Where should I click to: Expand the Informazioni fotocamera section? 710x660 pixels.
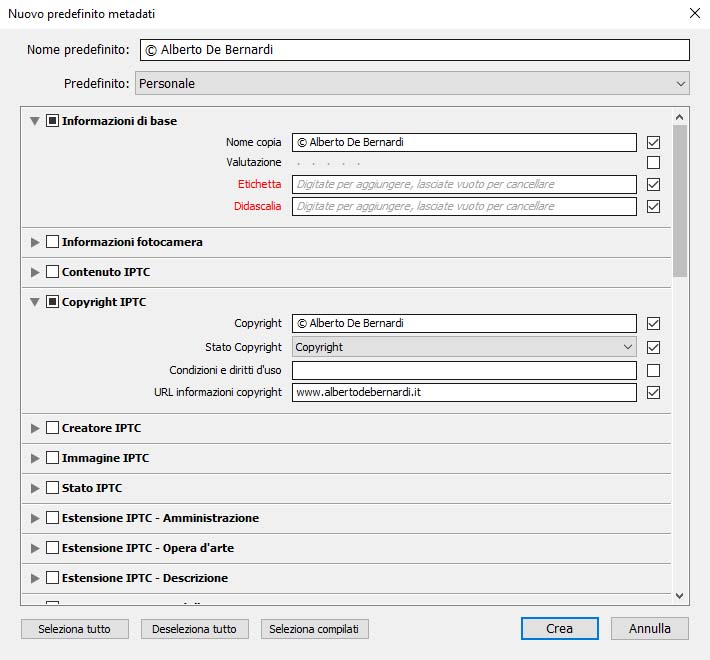pyautogui.click(x=35, y=242)
